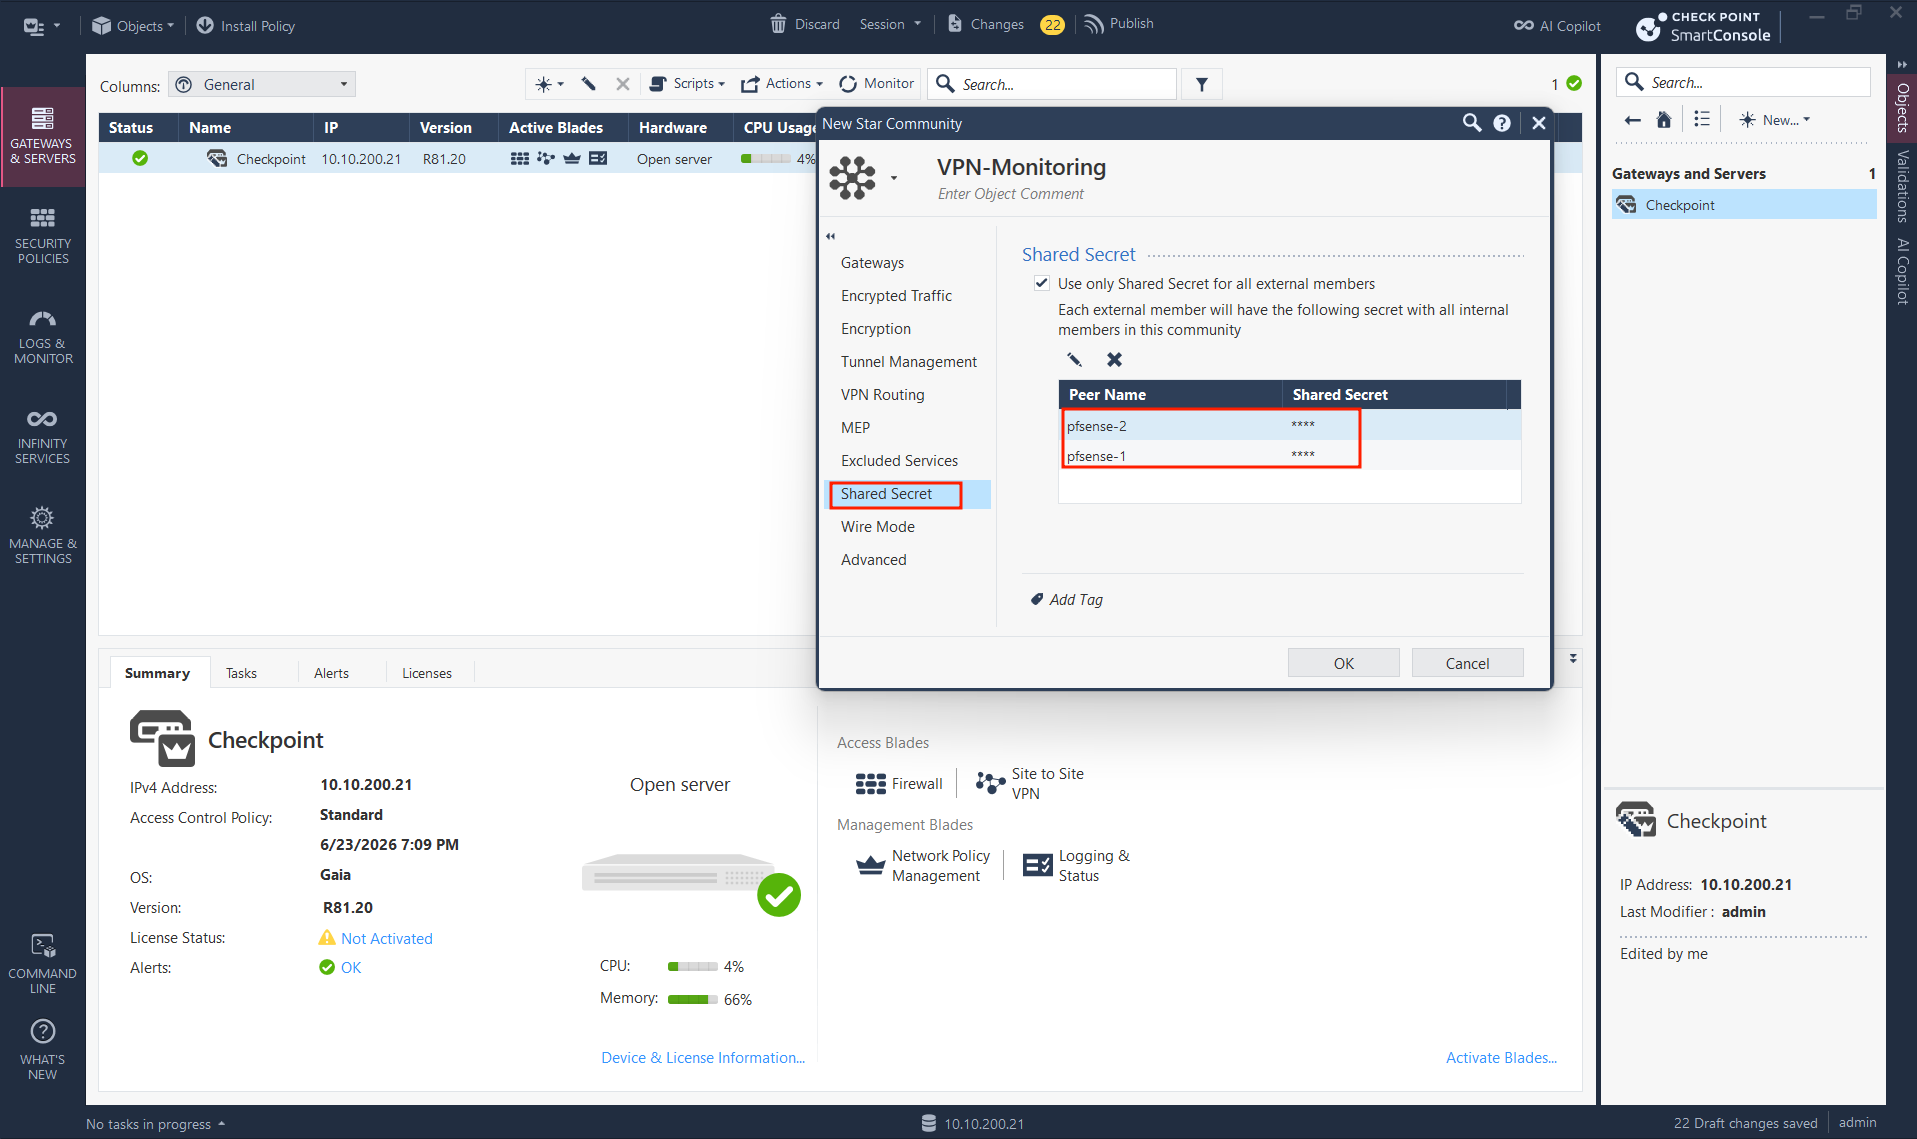Viewport: 1917px width, 1139px height.
Task: Open the Command Line tool
Action: pos(43,964)
